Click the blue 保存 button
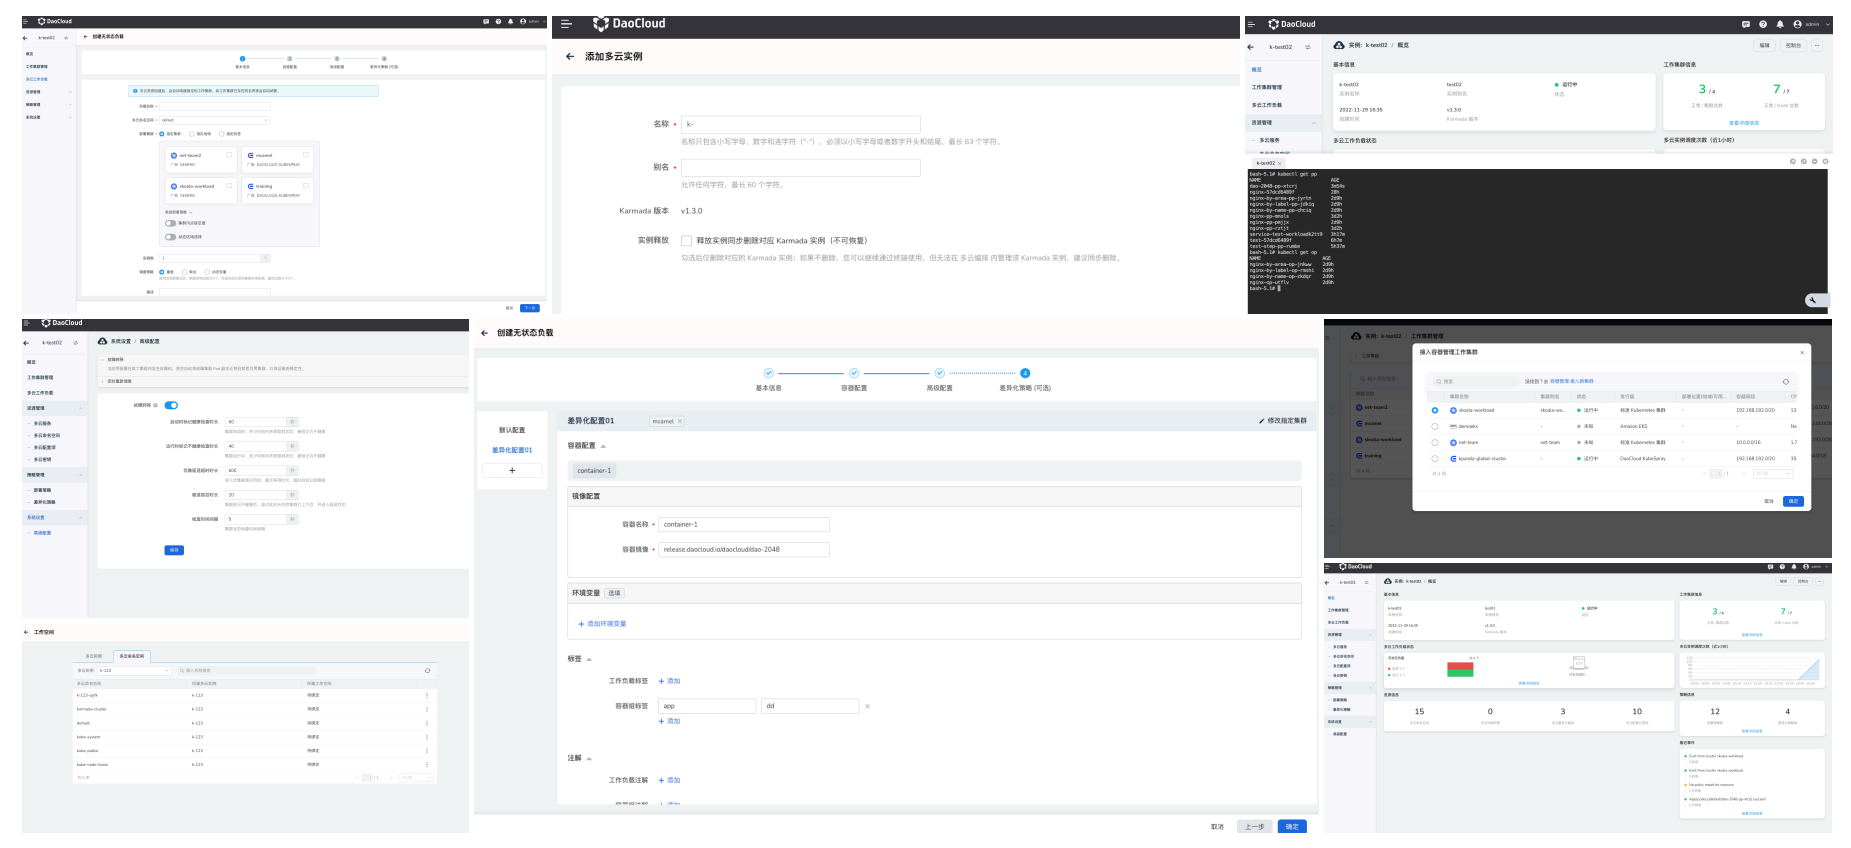Screen dimensions: 1851x848 pyautogui.click(x=174, y=550)
